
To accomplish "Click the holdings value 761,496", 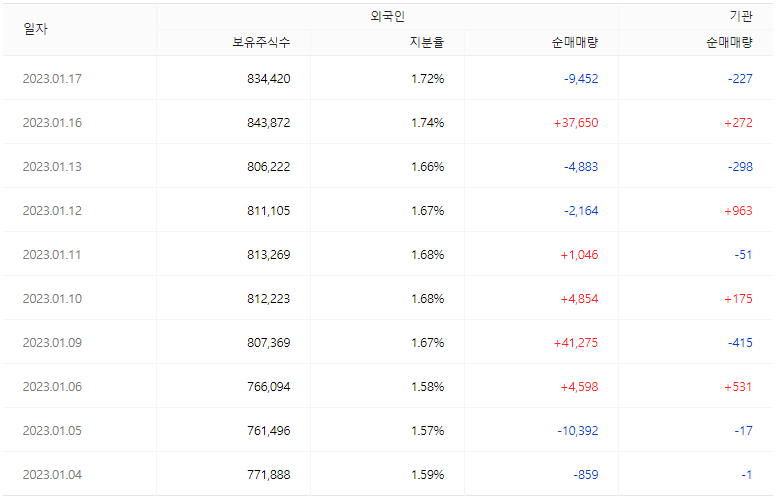I will point(269,431).
